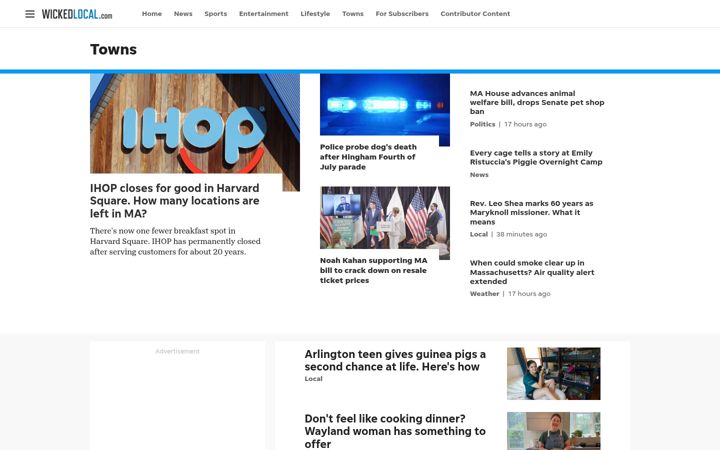Click the News label under Piggie Camp story

tap(479, 175)
